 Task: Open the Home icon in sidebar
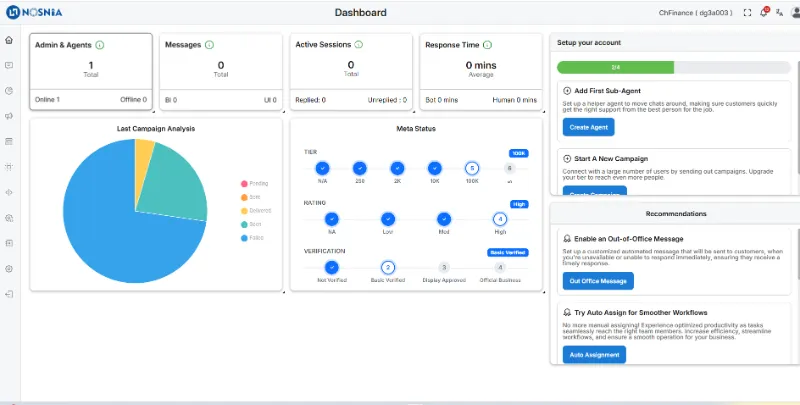[9, 40]
